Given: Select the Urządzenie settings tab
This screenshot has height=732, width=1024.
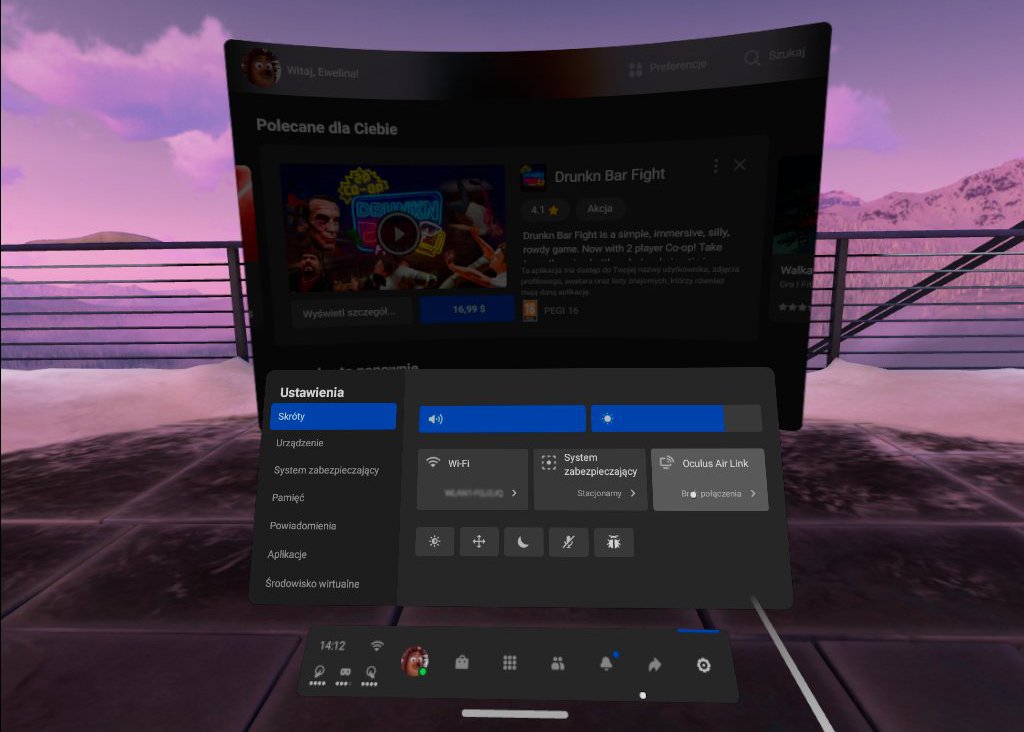Looking at the screenshot, I should click(300, 443).
